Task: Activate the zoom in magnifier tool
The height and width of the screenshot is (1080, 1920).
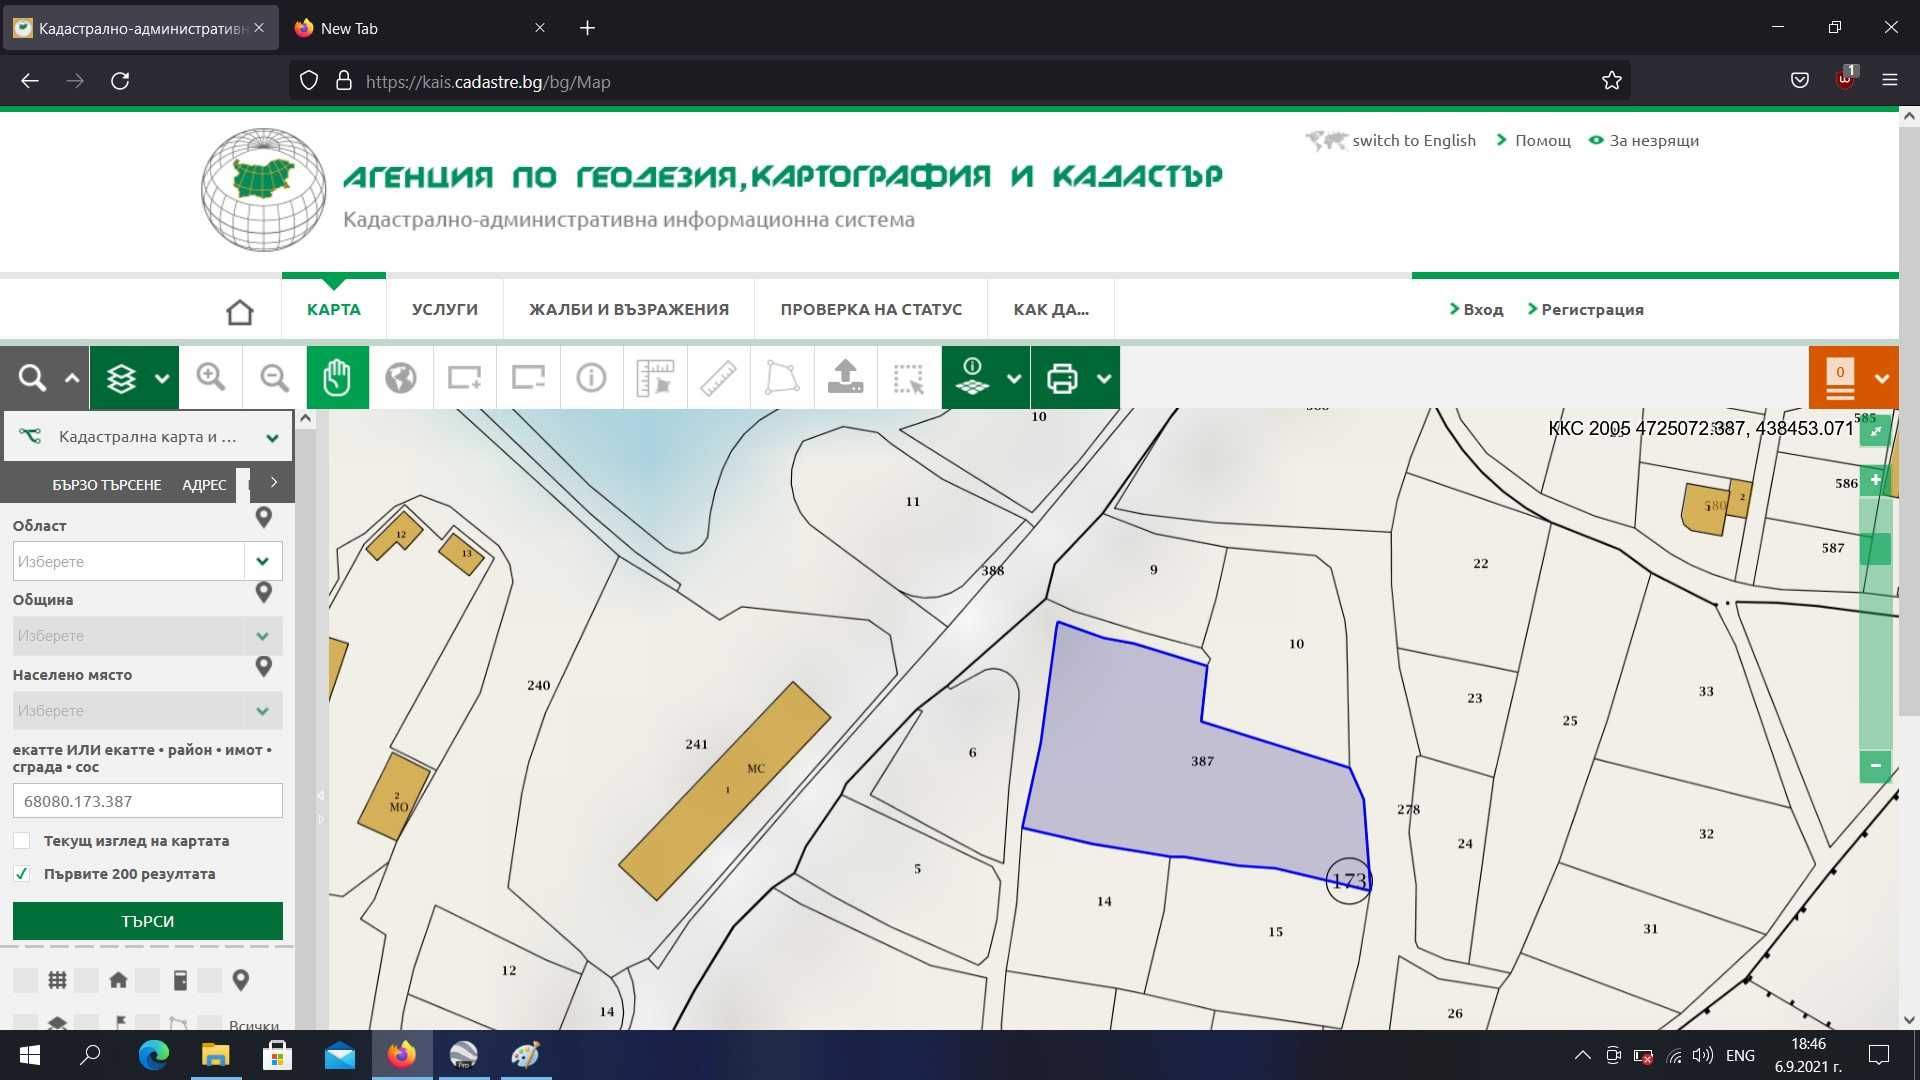Action: tap(210, 378)
